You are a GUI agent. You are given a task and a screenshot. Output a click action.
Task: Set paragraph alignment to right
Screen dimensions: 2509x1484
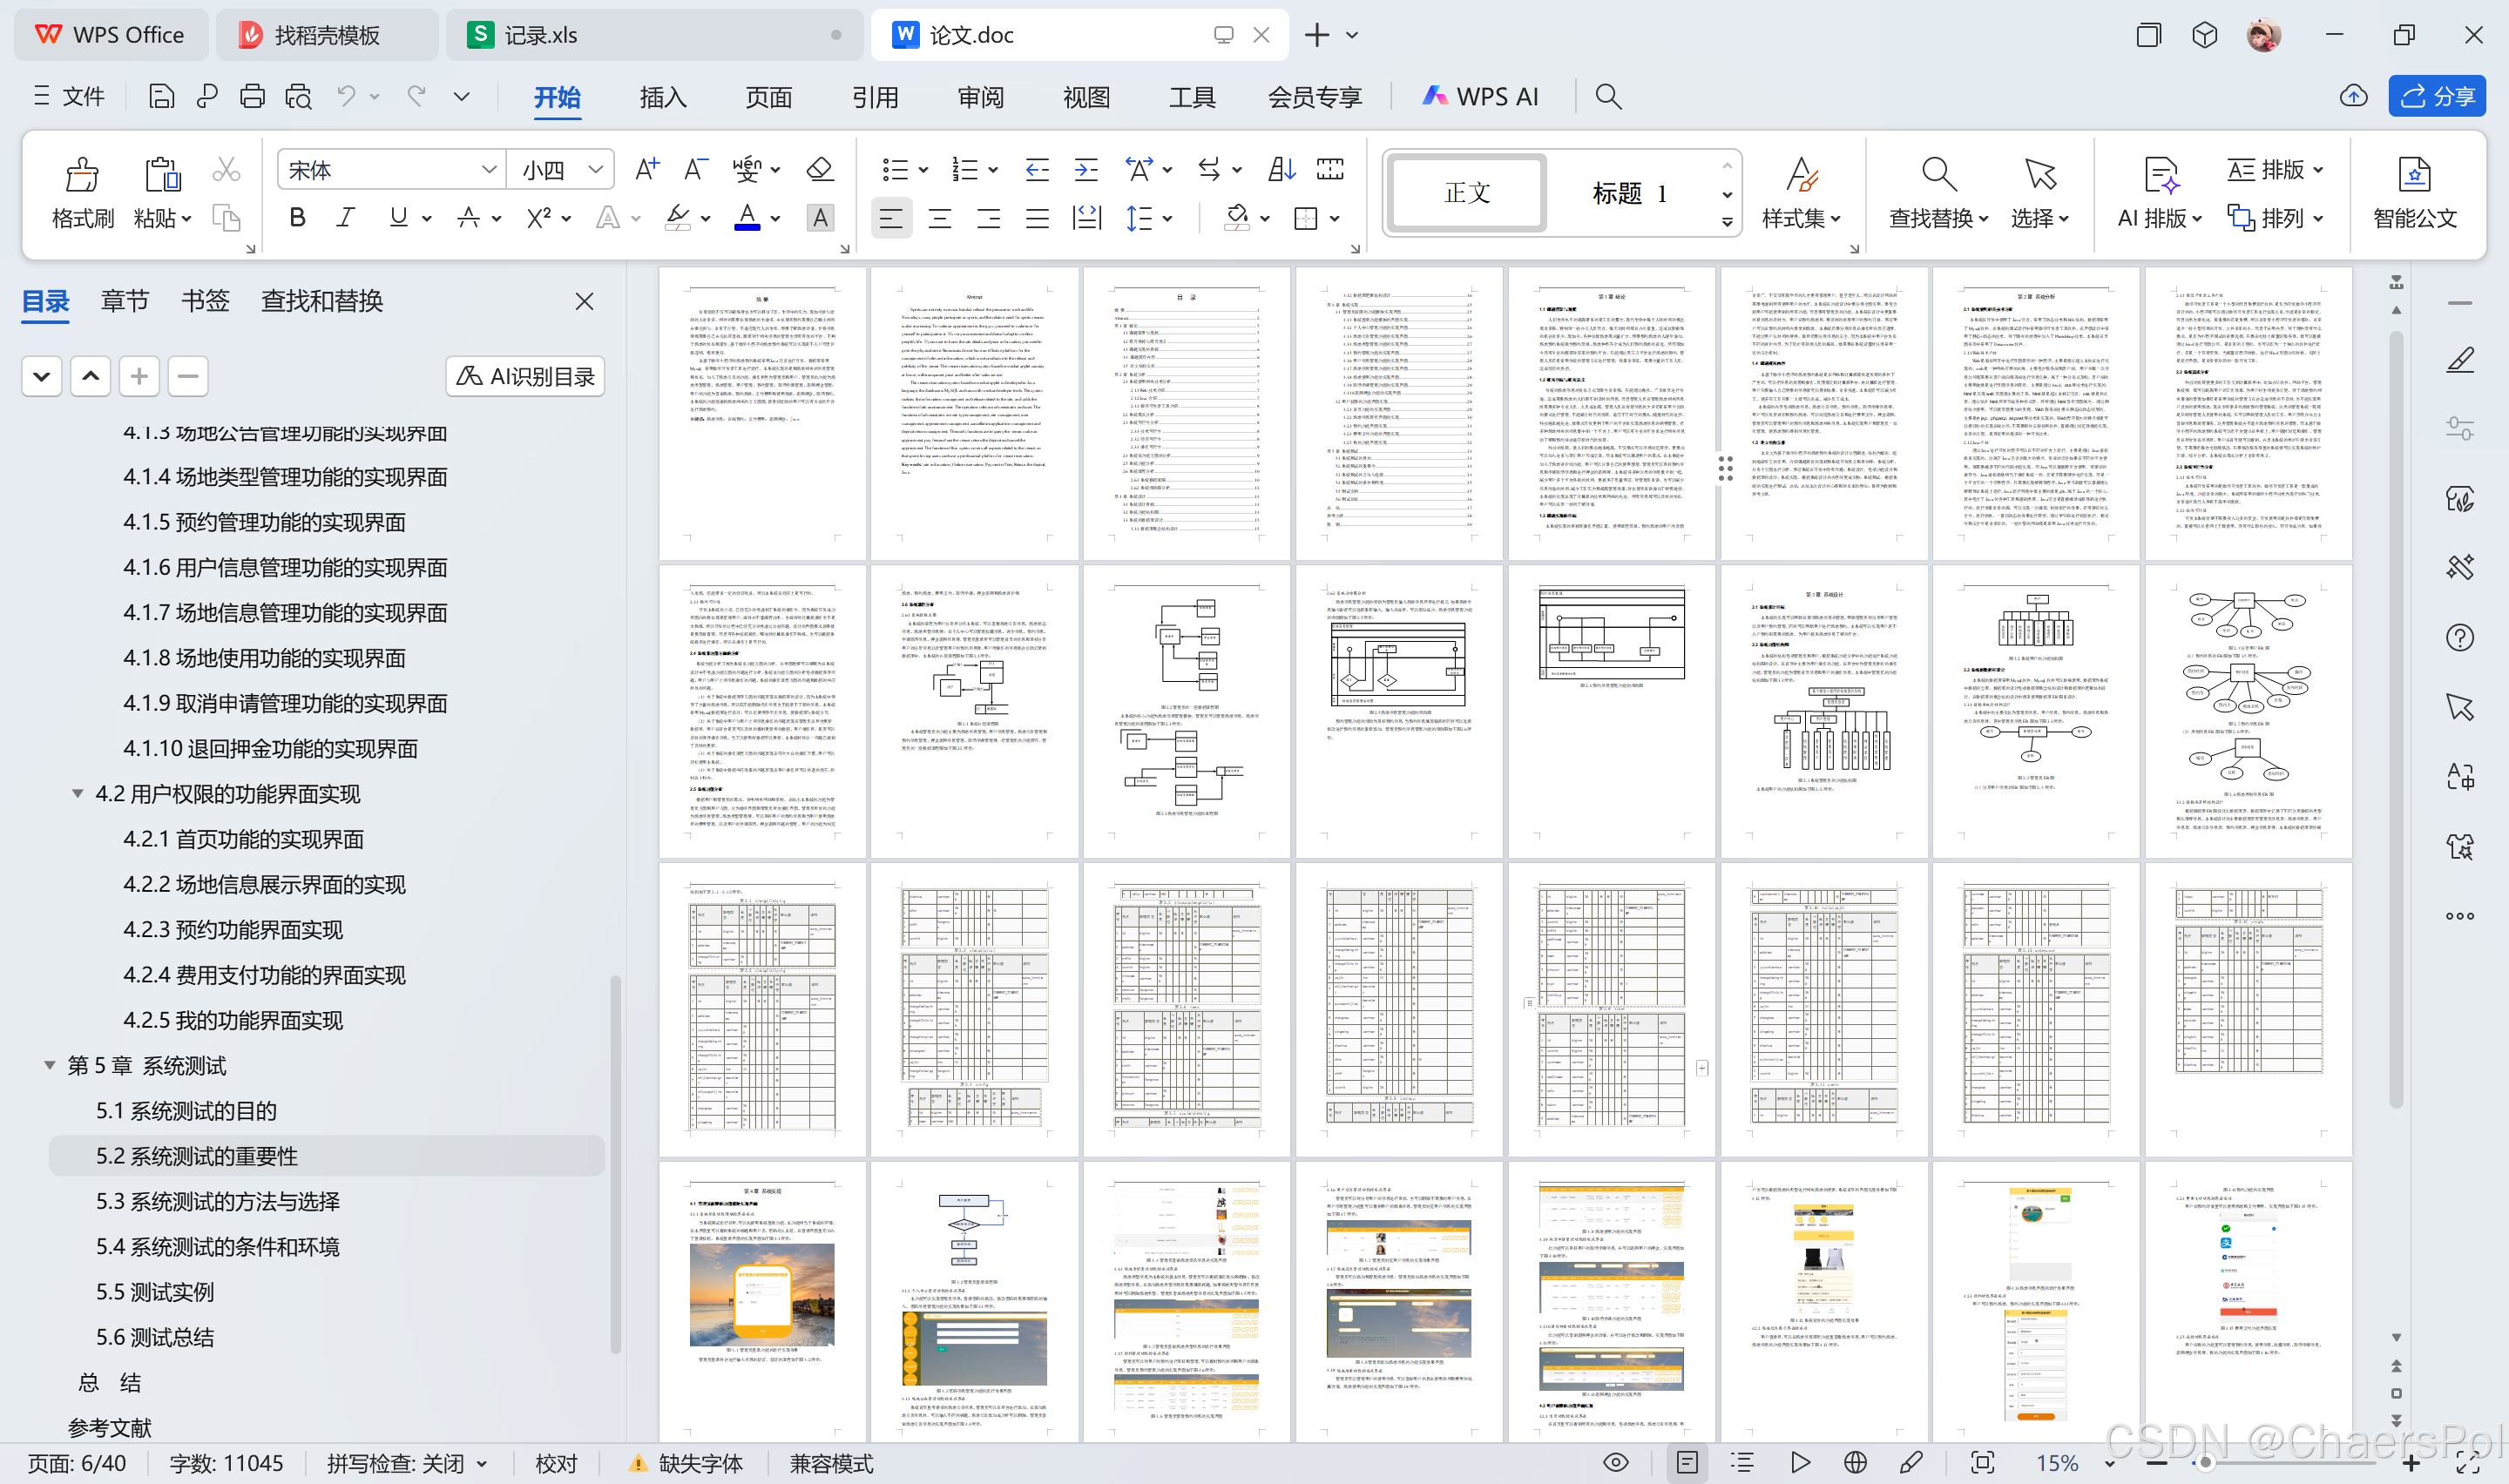coord(988,217)
